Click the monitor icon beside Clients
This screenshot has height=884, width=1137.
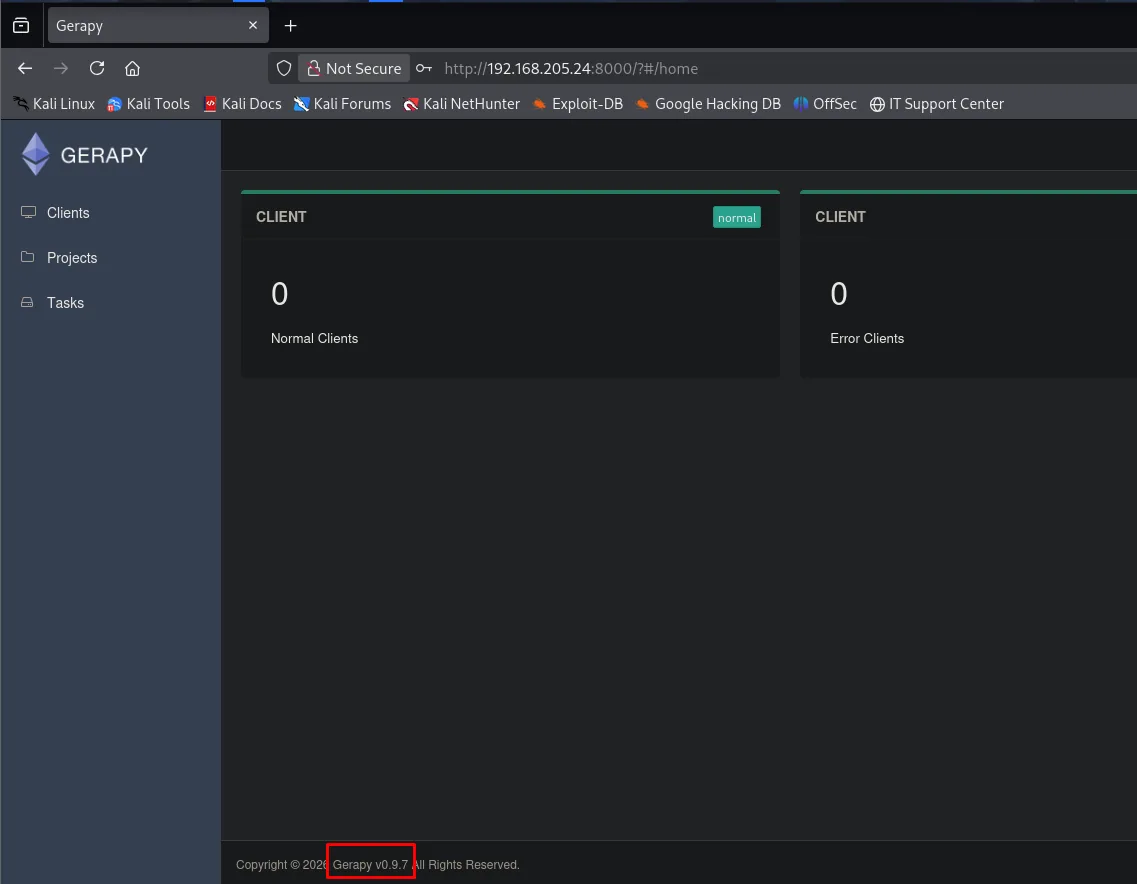(x=28, y=212)
